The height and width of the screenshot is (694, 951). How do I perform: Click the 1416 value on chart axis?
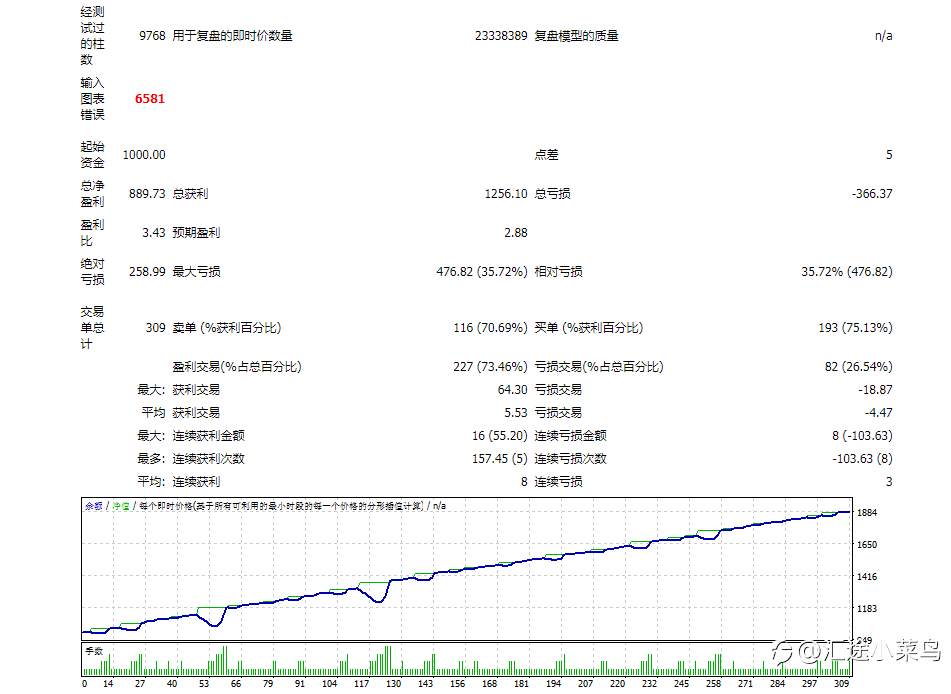pyautogui.click(x=867, y=577)
